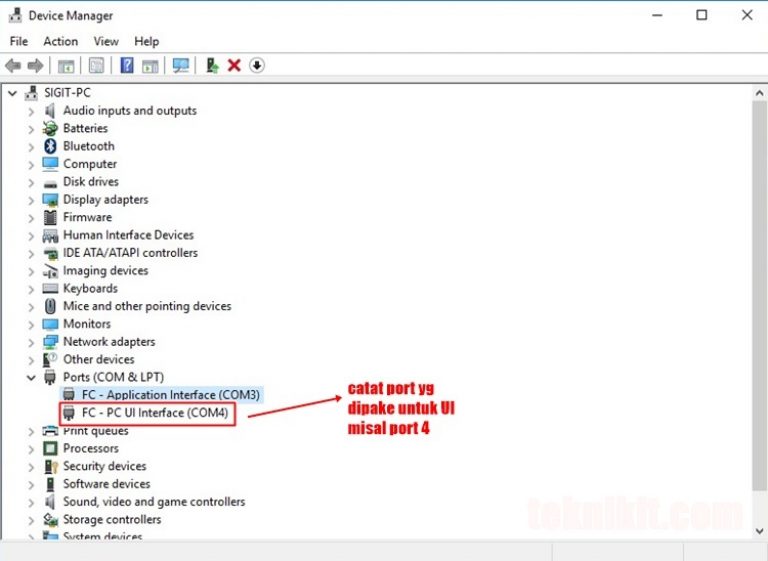Click the red X uninstall device icon

click(234, 66)
